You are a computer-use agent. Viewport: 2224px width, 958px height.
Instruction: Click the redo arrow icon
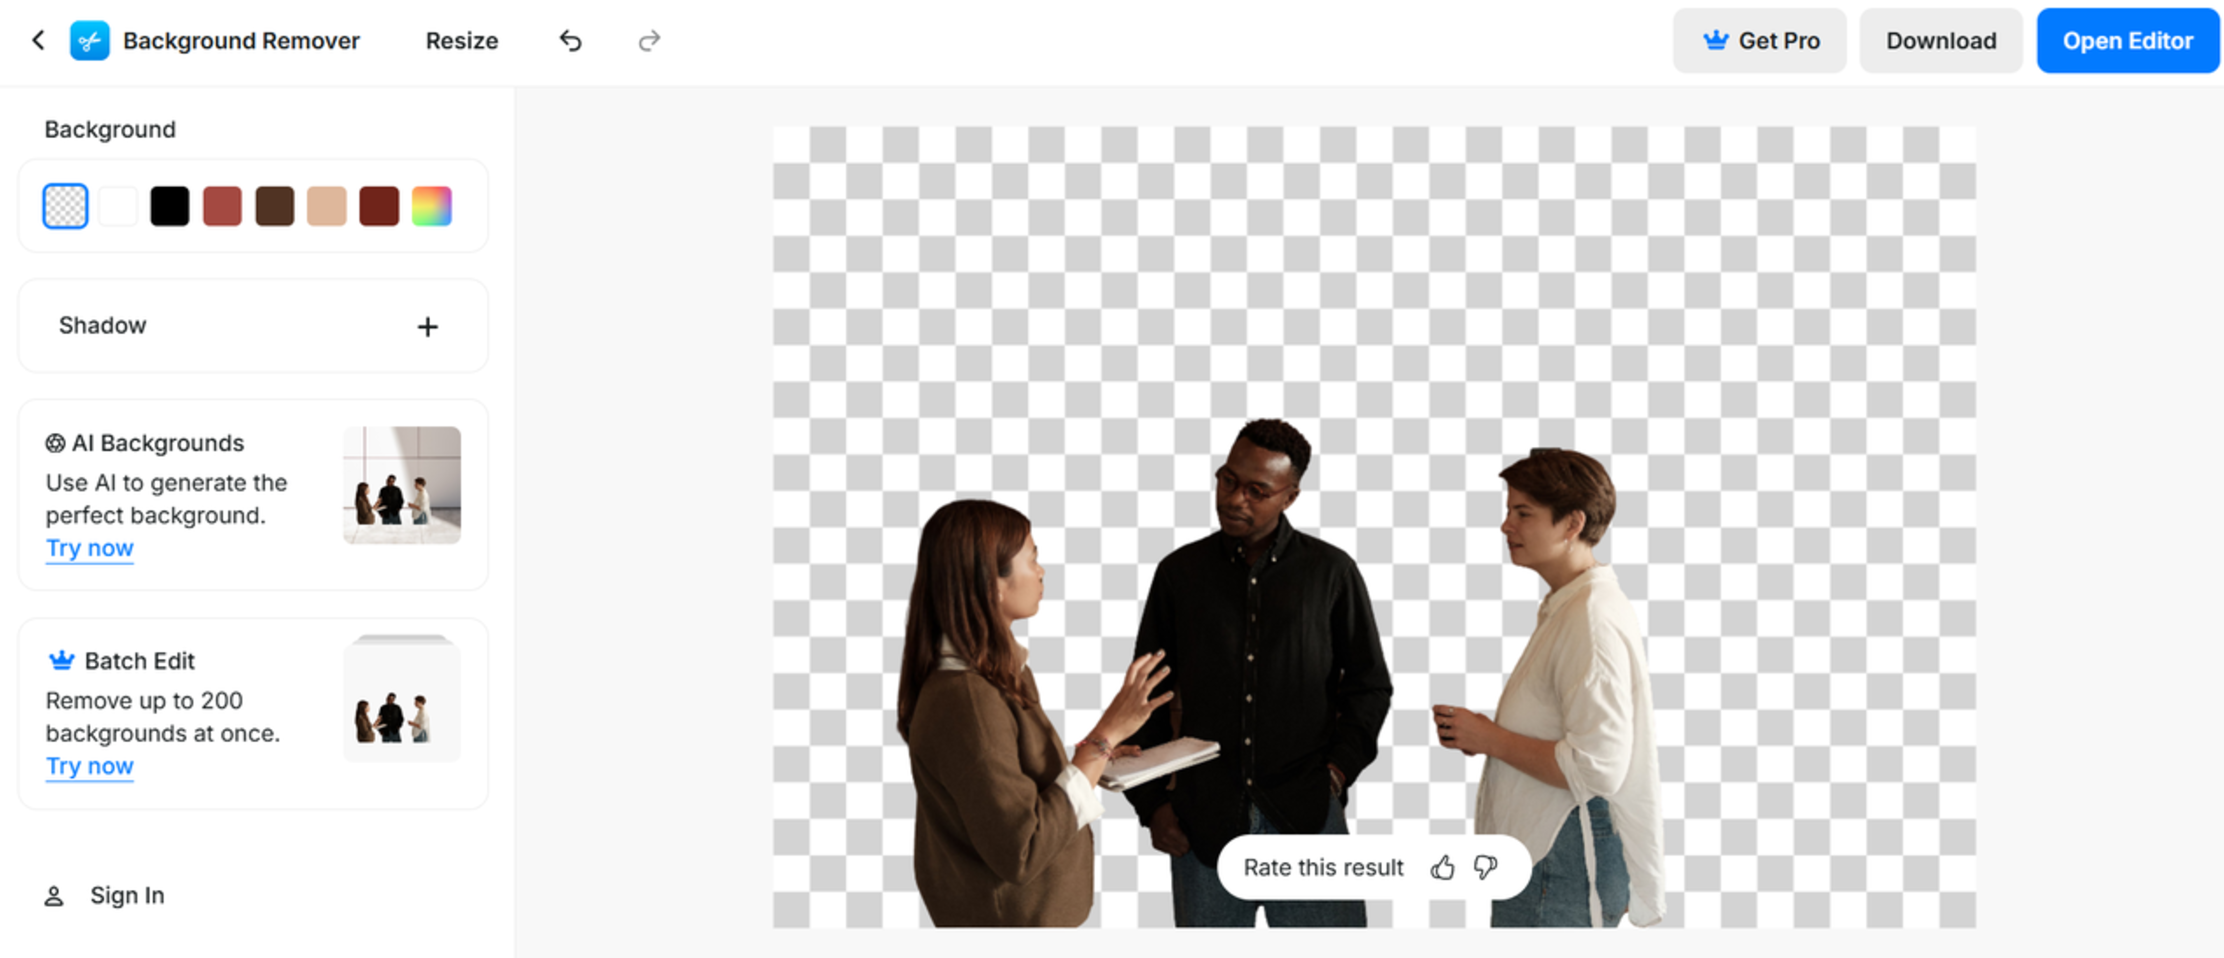[x=649, y=40]
